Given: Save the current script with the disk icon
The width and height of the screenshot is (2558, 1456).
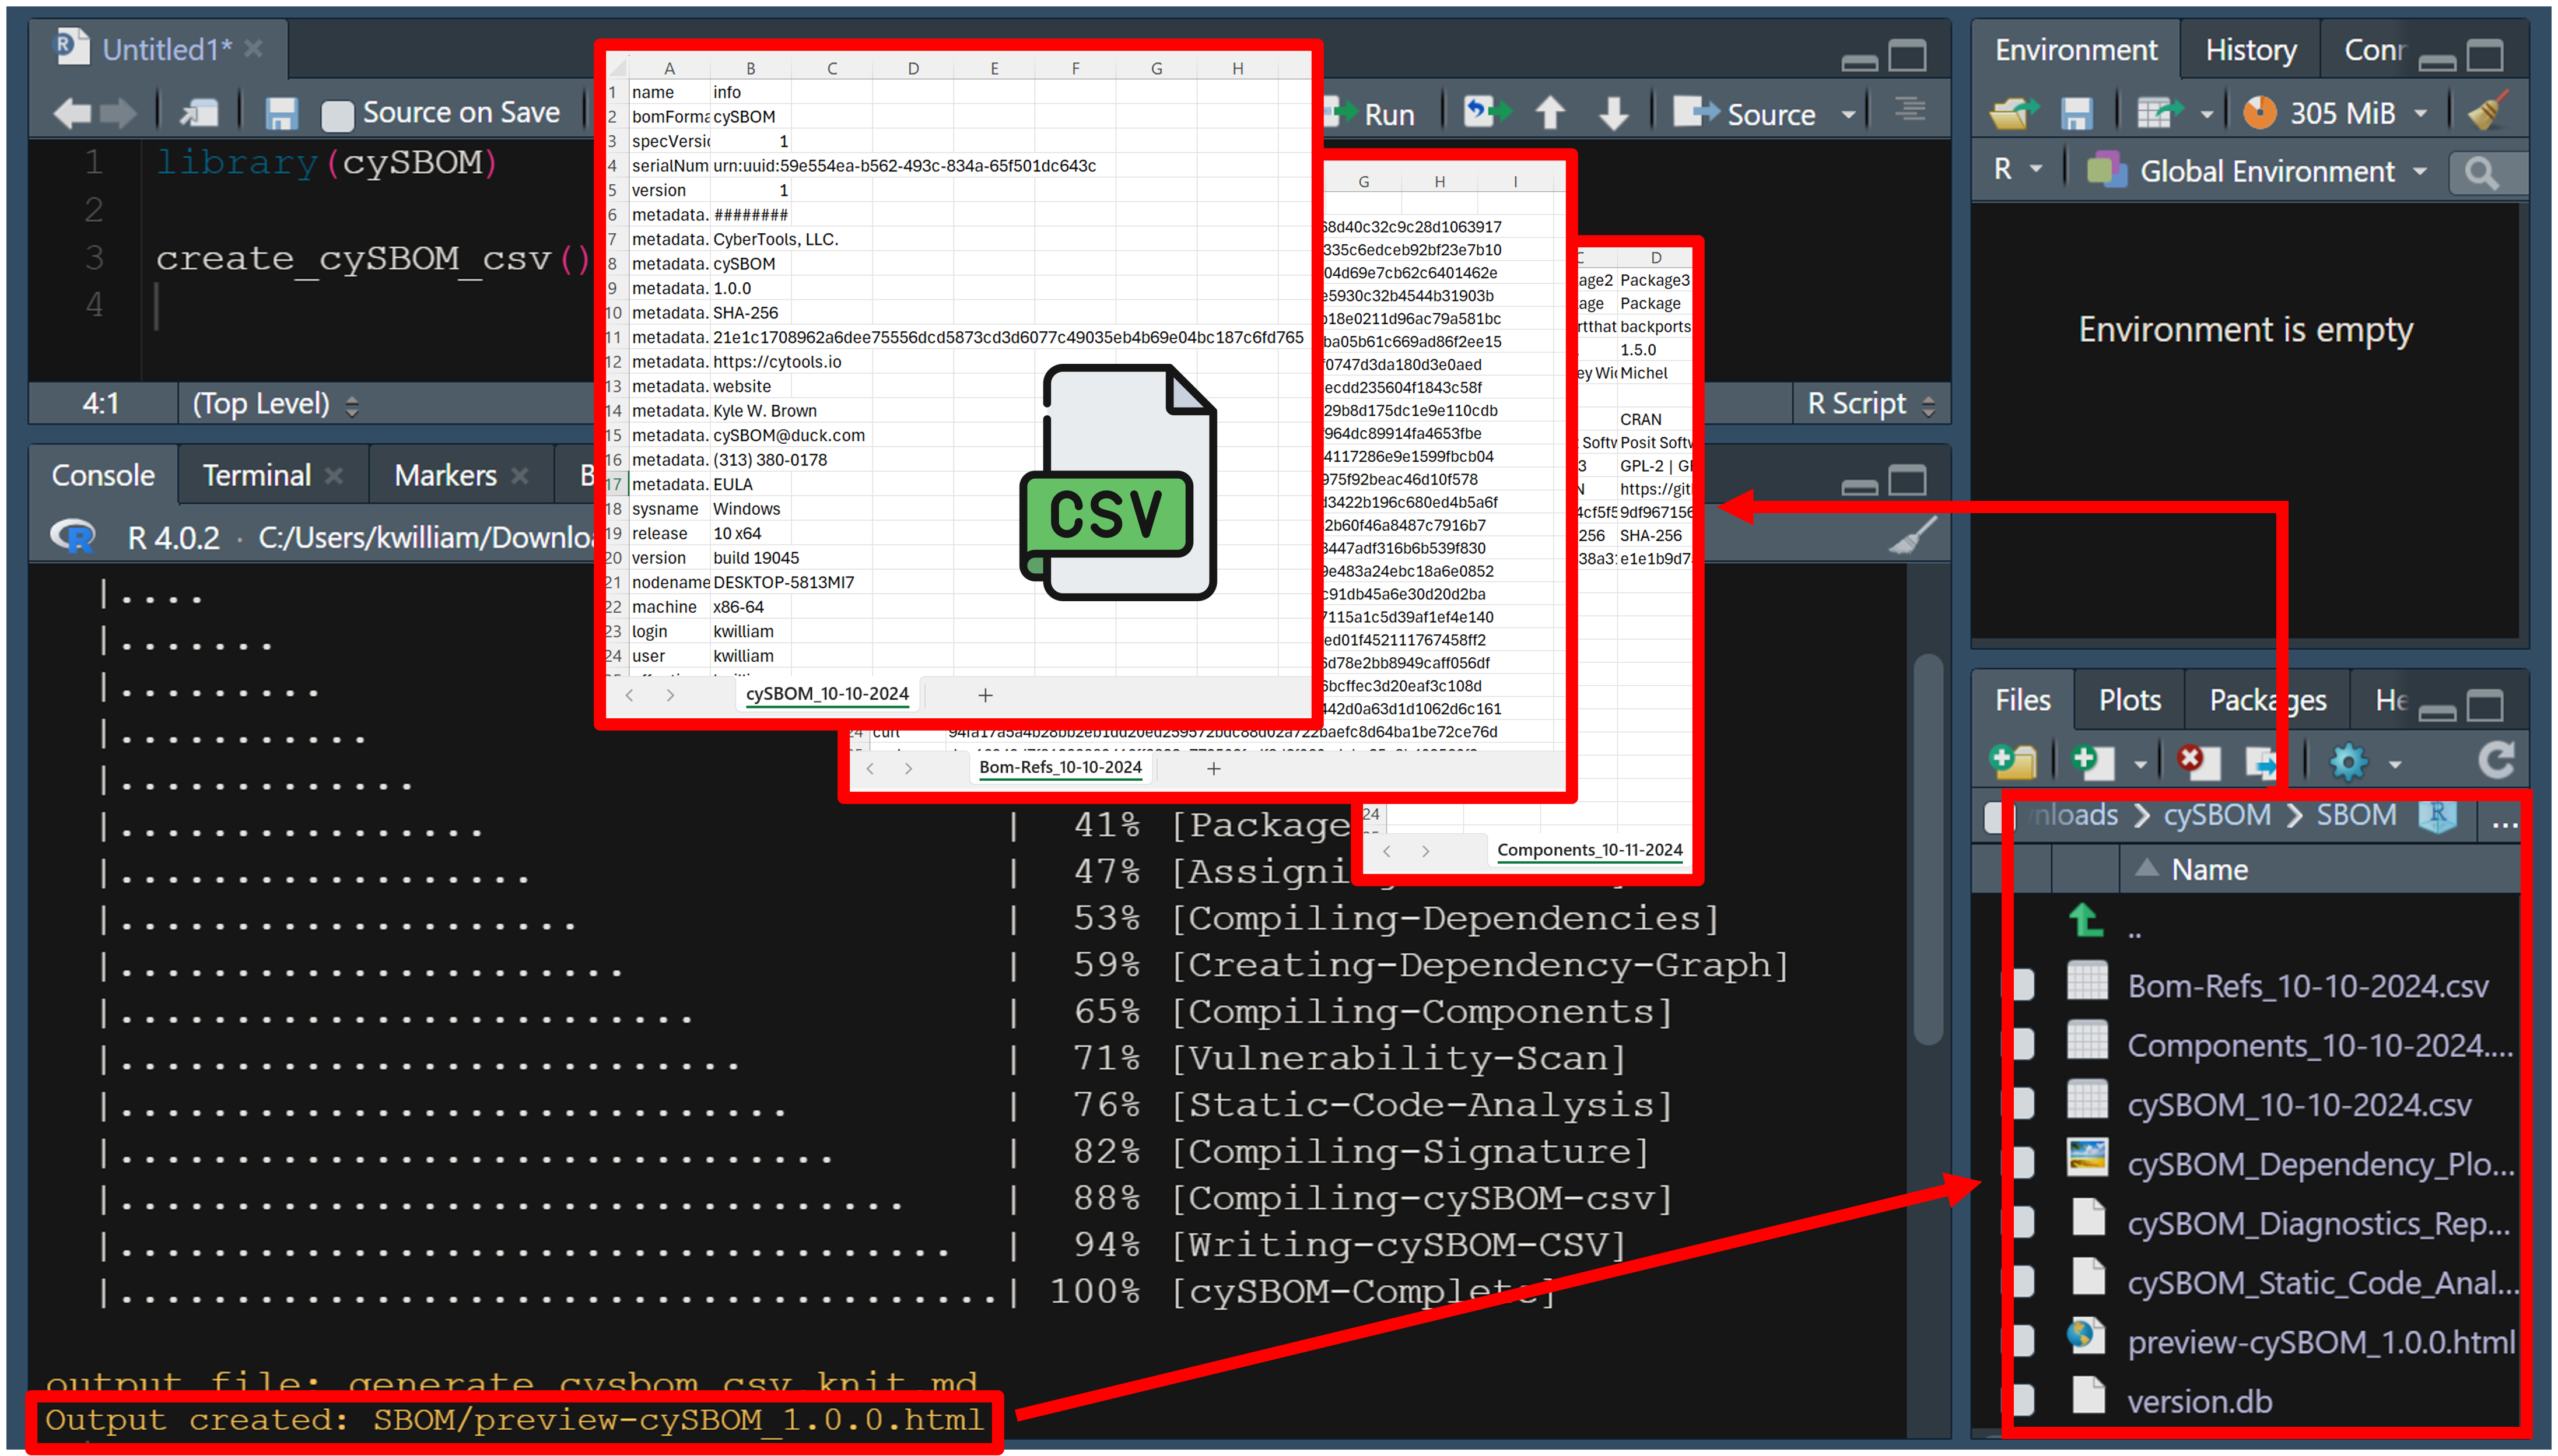Looking at the screenshot, I should click(282, 113).
